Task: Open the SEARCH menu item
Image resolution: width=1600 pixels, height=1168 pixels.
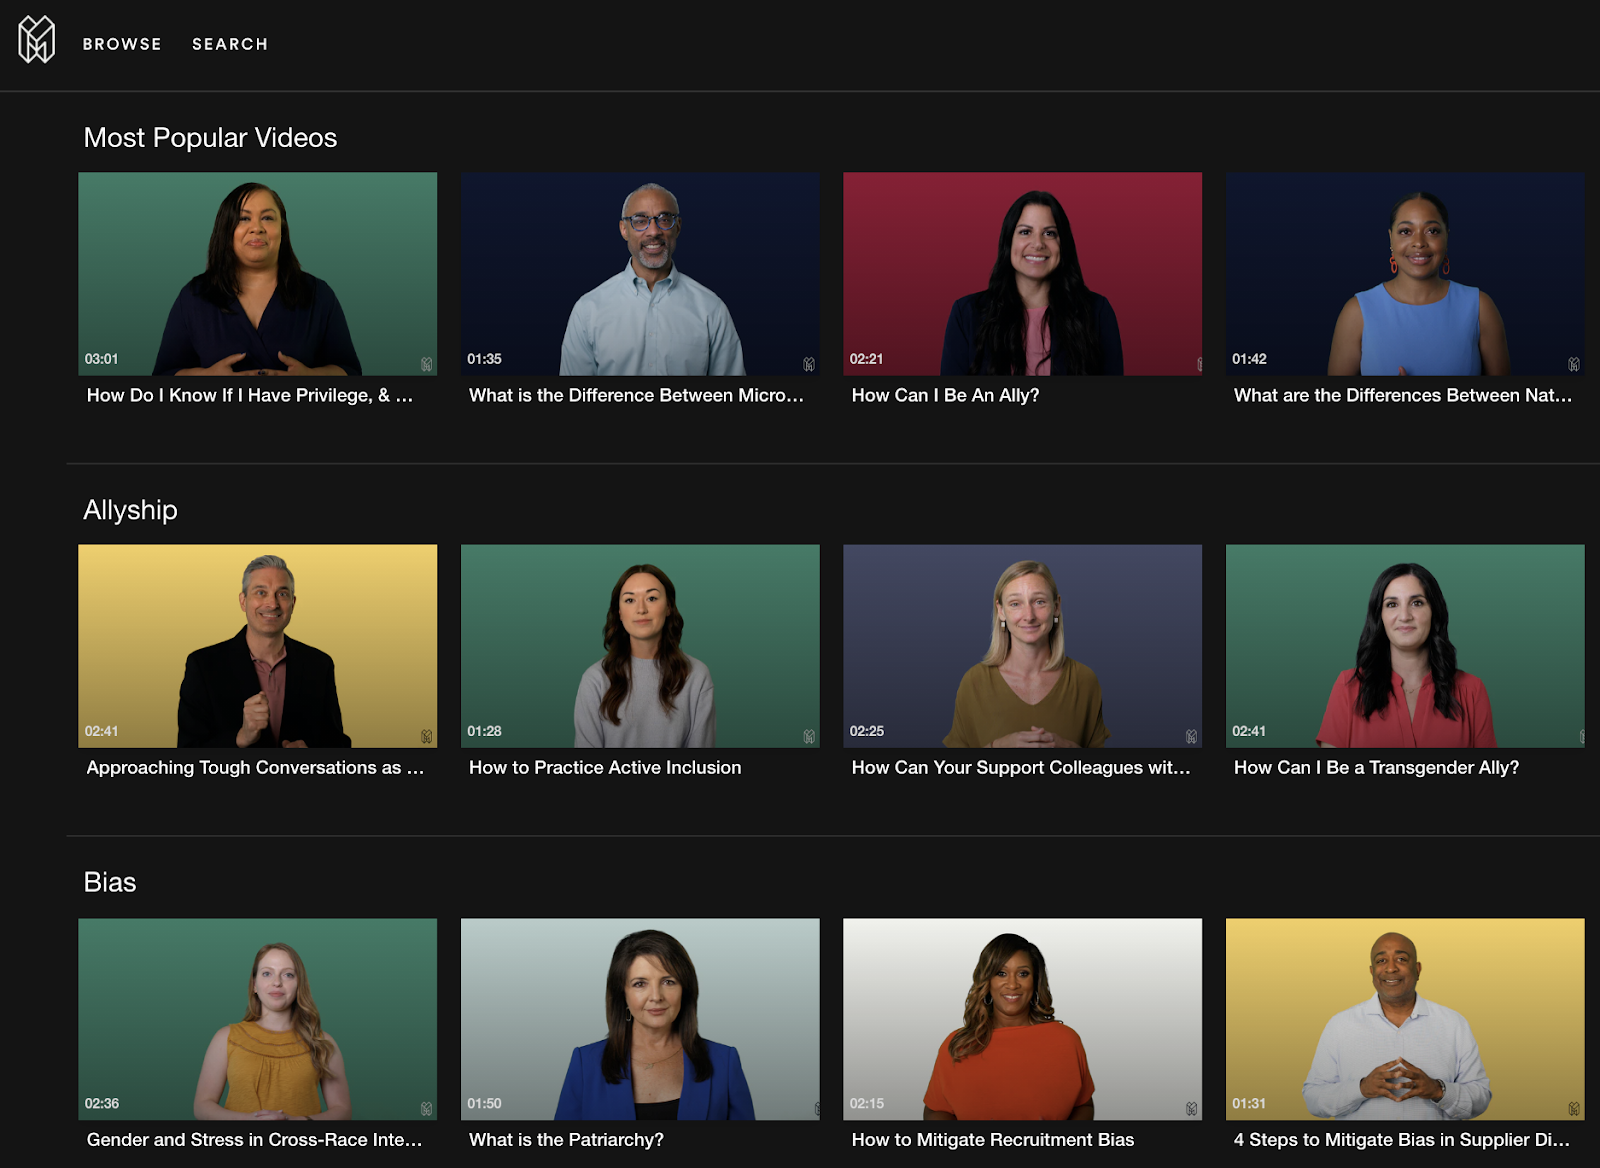Action: tap(230, 44)
